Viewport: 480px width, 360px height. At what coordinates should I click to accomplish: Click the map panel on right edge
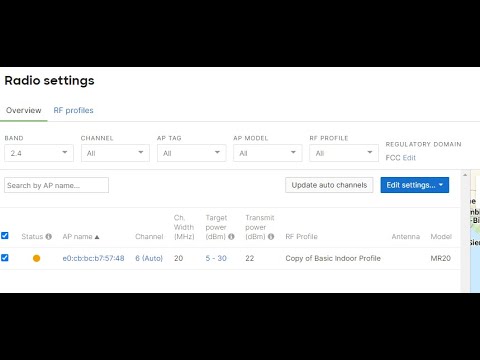475,231
